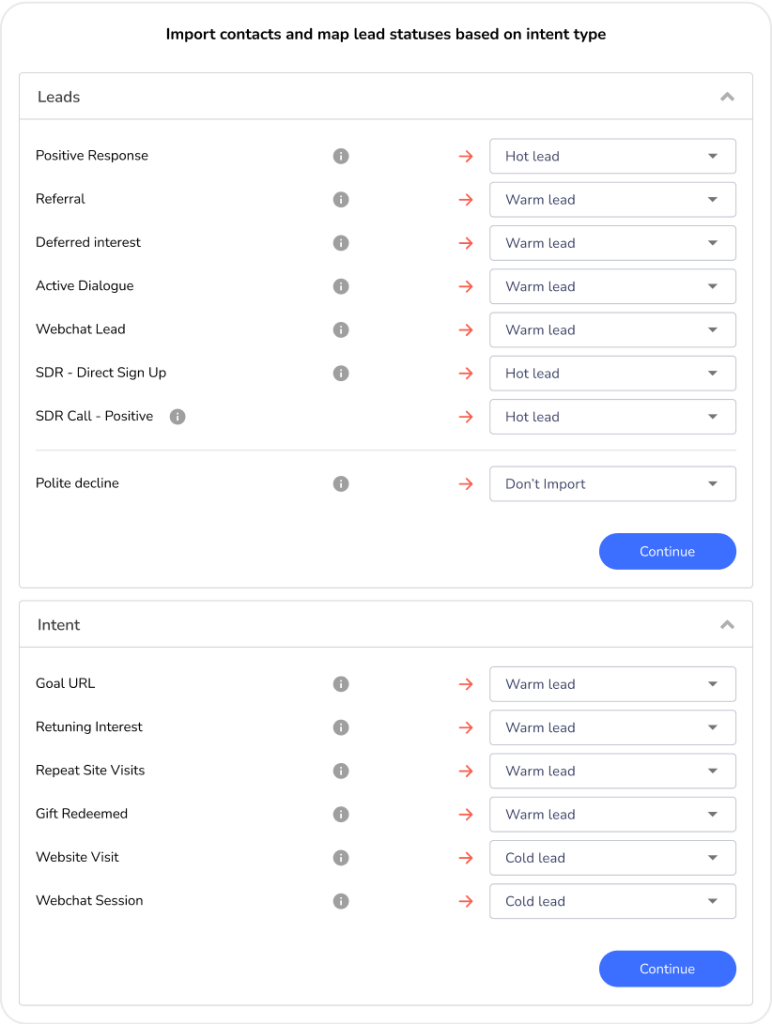
Task: Open Polite decline Don't Import dropdown
Action: click(x=612, y=484)
